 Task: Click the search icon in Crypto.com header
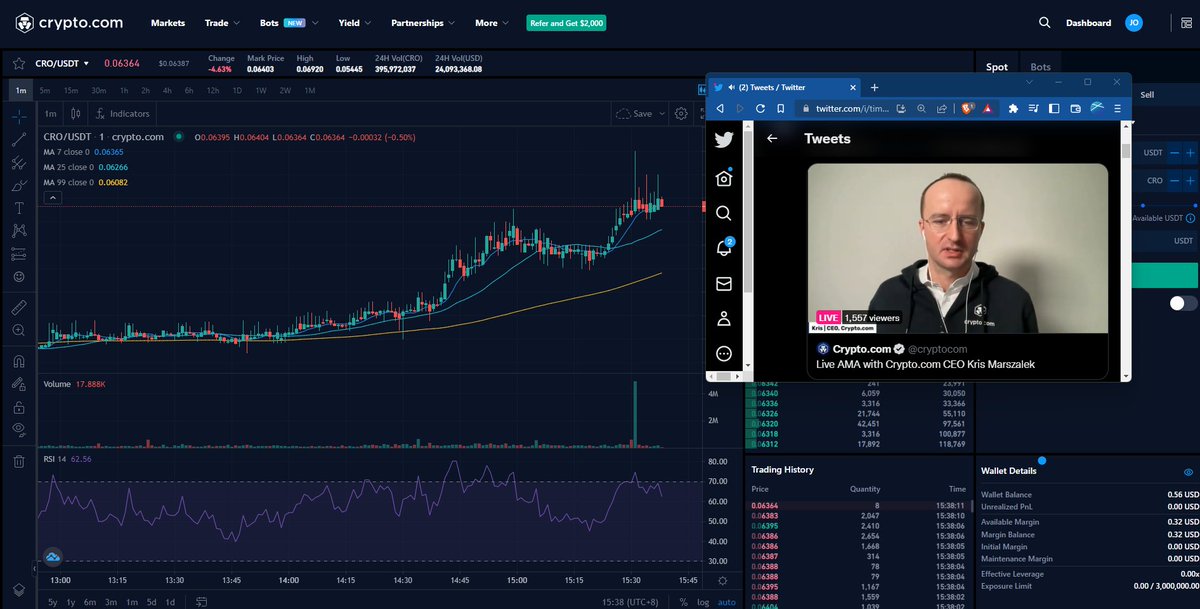click(1044, 22)
